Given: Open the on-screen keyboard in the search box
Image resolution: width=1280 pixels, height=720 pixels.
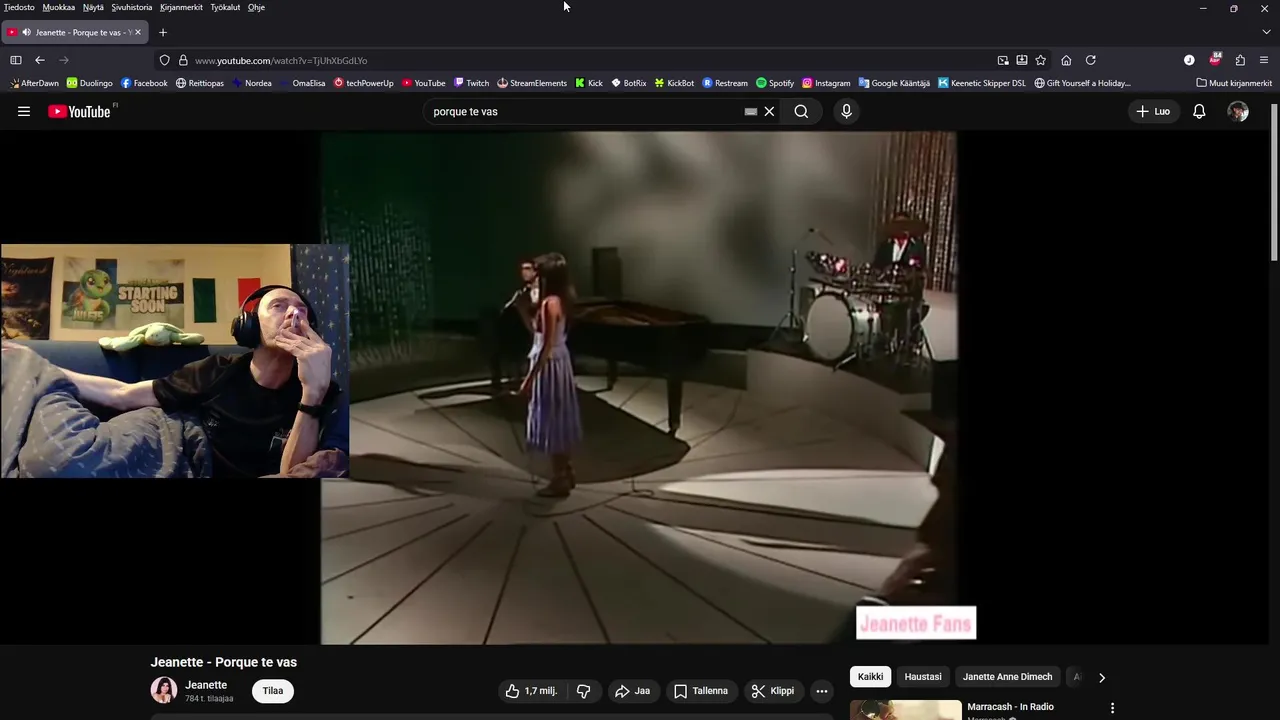Looking at the screenshot, I should pos(751,112).
